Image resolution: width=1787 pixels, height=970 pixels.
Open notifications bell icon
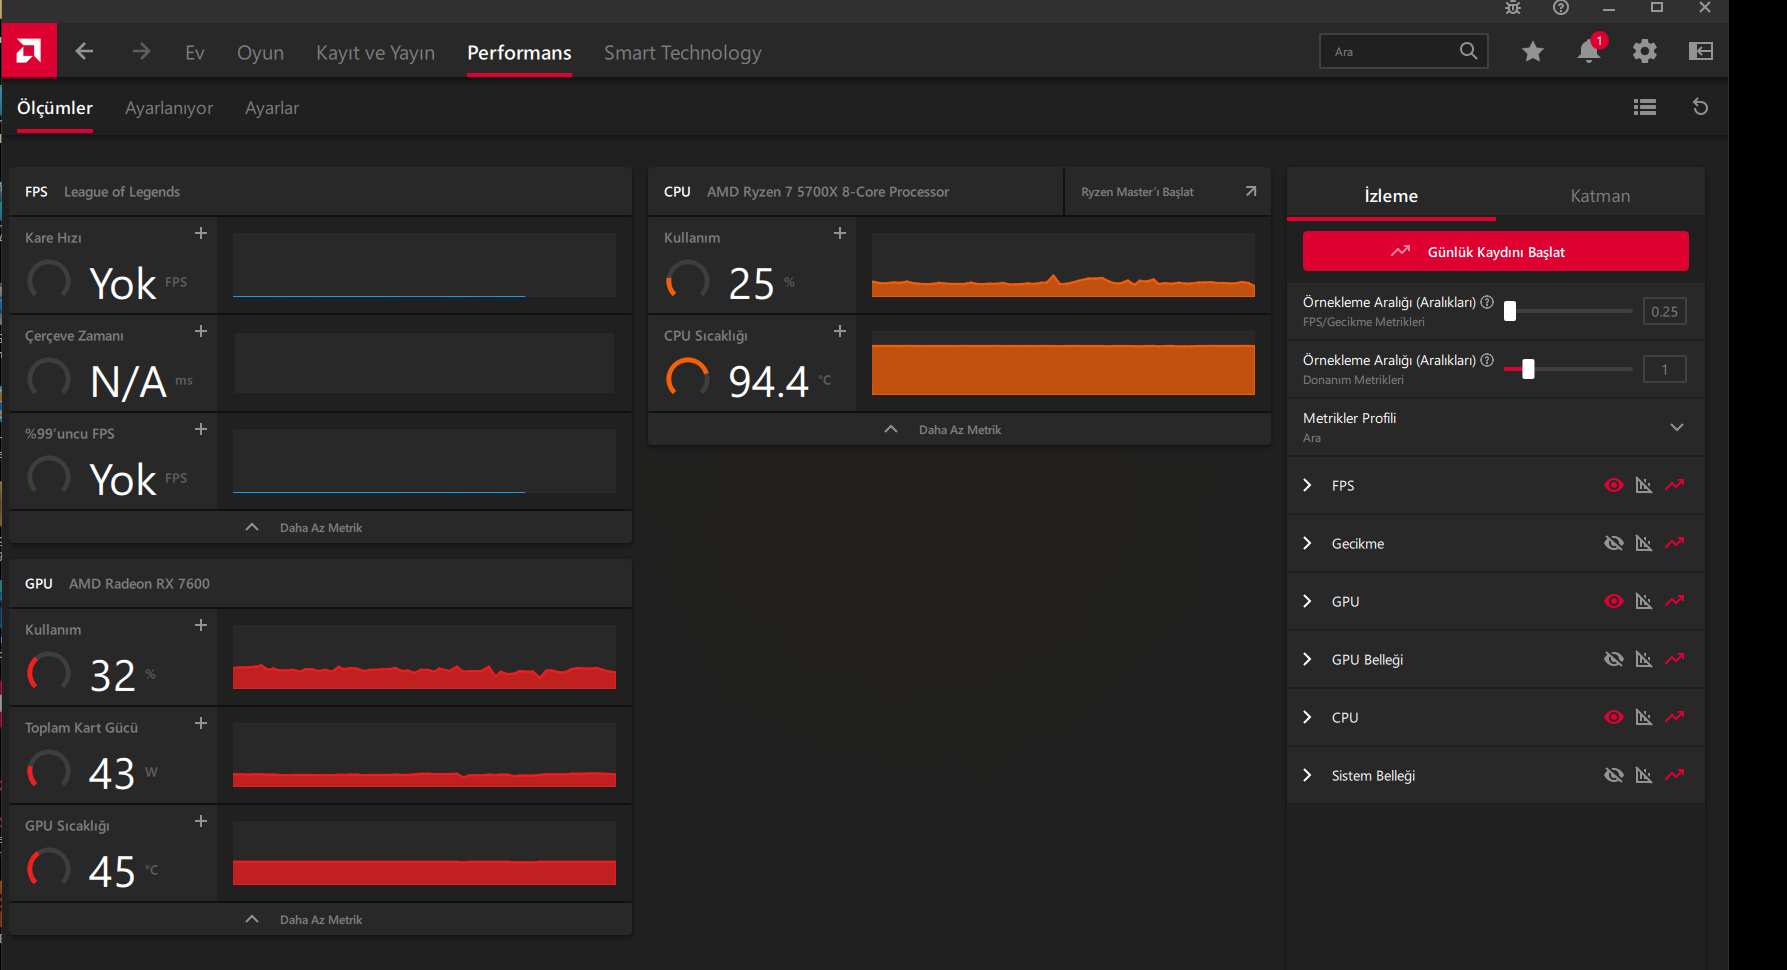(x=1588, y=51)
